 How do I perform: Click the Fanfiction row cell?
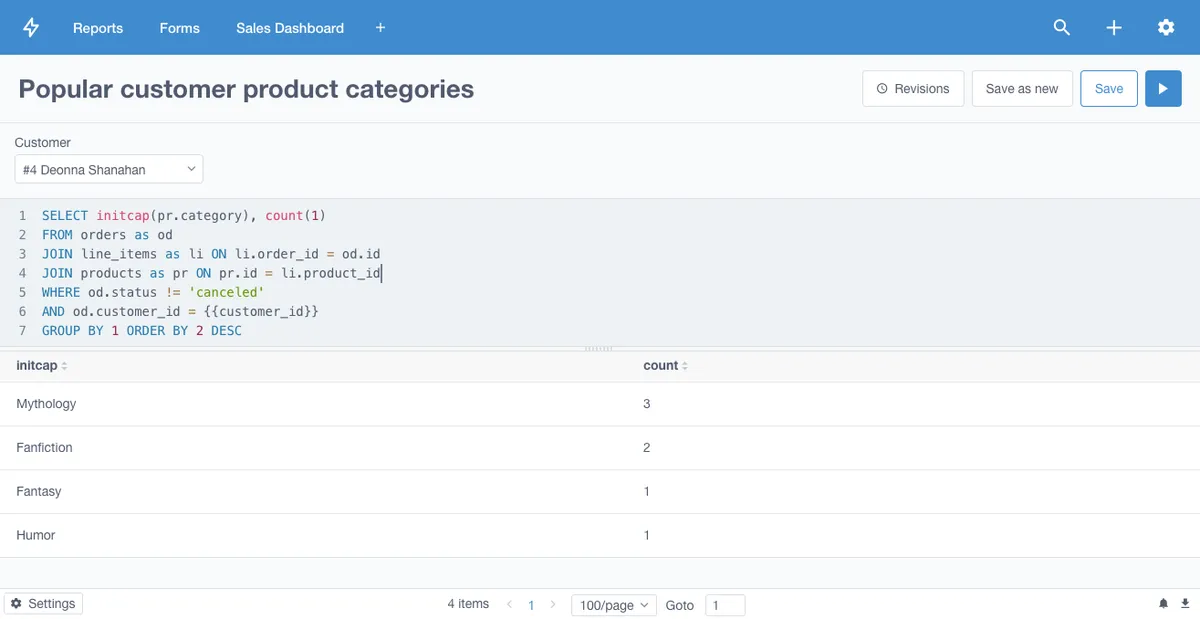(44, 448)
